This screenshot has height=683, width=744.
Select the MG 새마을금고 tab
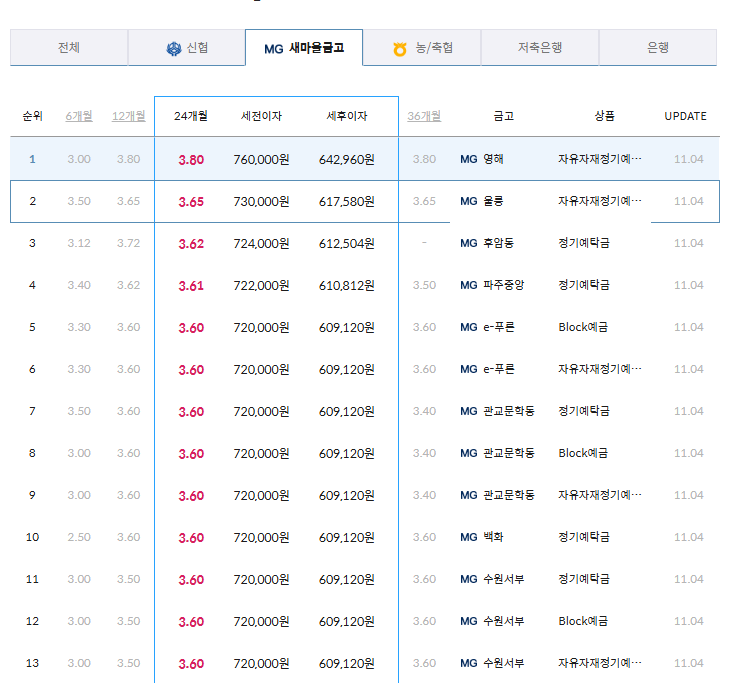tap(304, 47)
